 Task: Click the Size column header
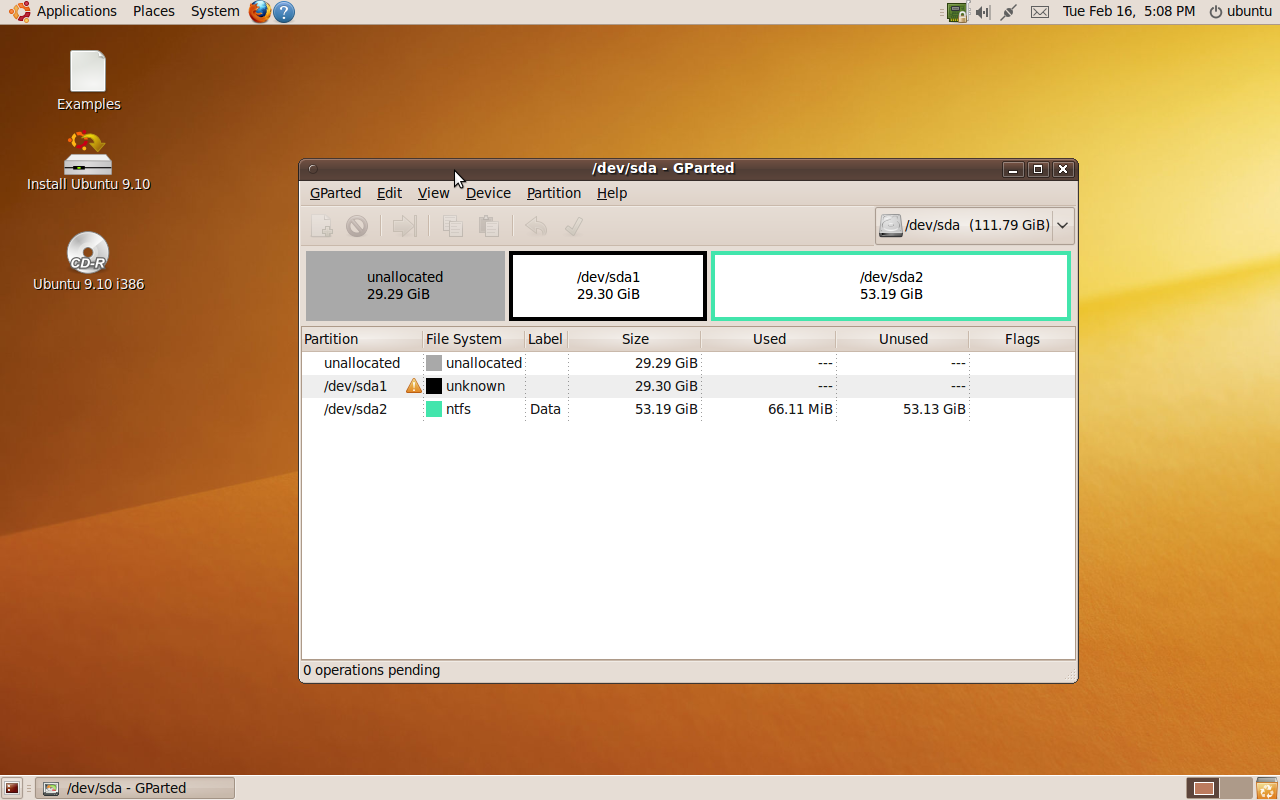point(634,339)
